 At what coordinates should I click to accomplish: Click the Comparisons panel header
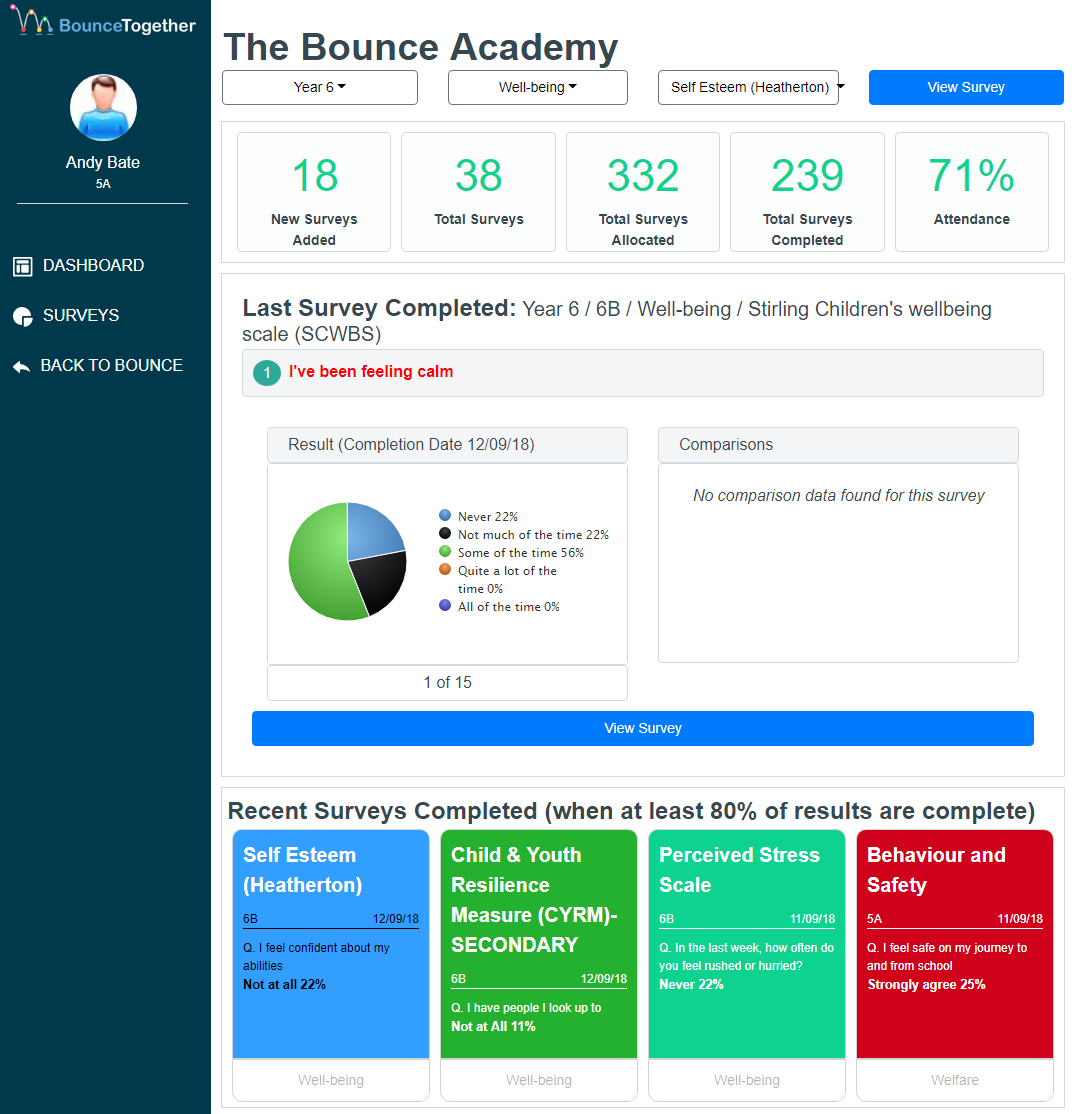pyautogui.click(x=838, y=445)
